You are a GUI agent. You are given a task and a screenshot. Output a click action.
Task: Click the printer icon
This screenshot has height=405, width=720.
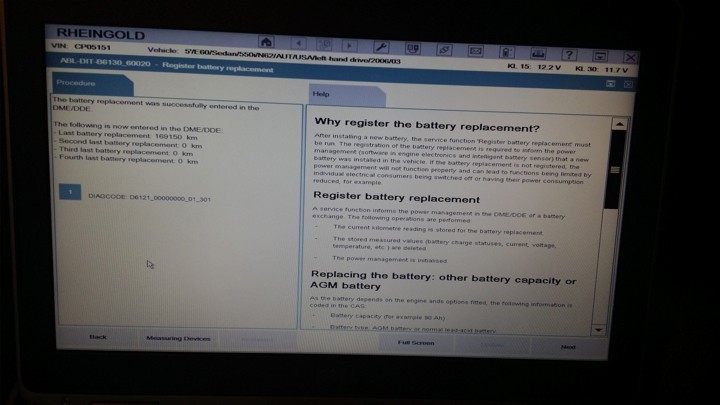(538, 54)
